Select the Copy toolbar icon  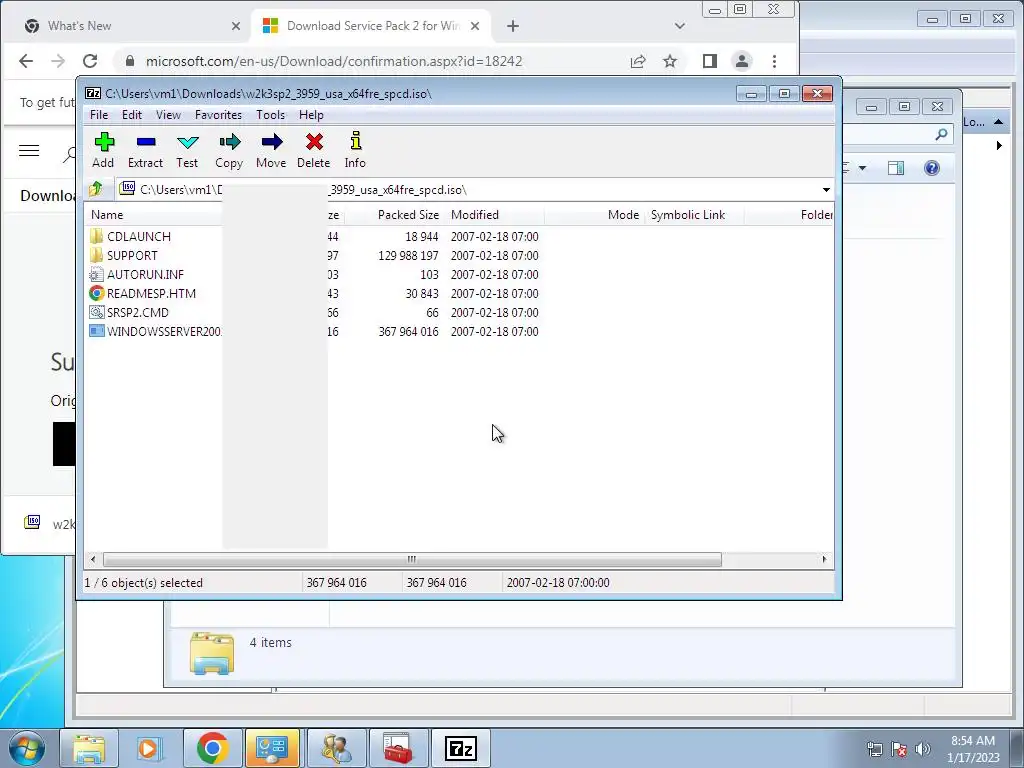pos(229,150)
